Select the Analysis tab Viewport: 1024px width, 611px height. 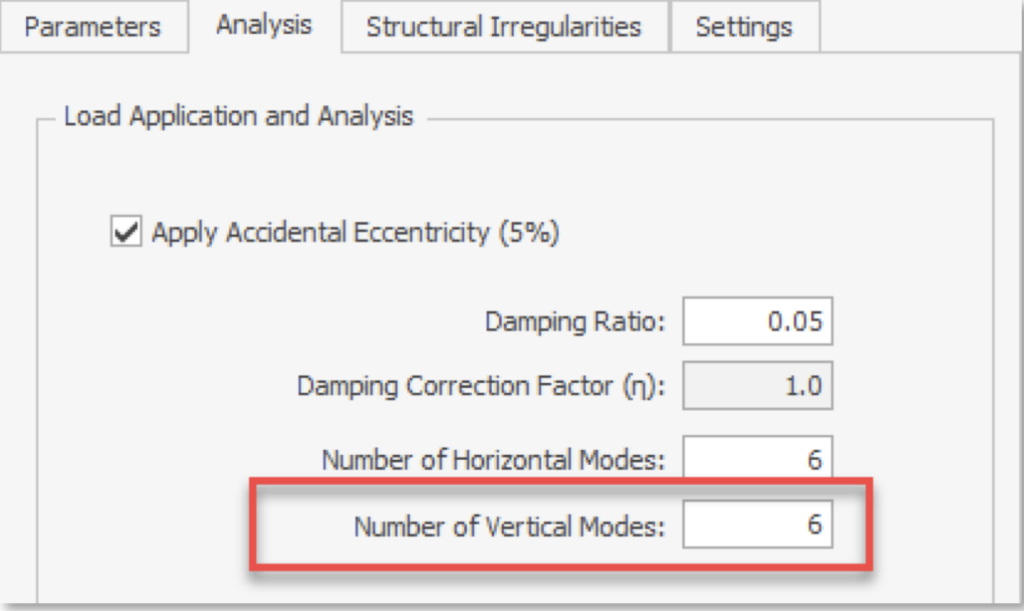[264, 25]
